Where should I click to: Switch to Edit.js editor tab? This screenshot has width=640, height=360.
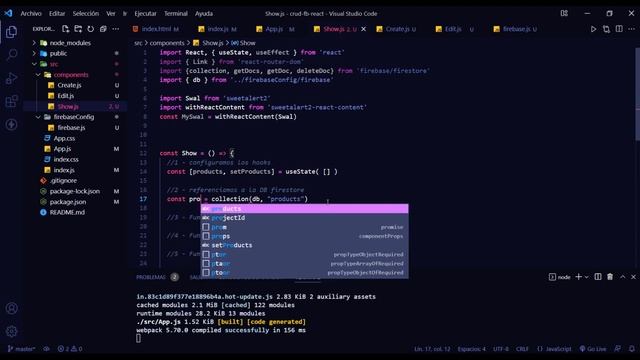453,29
